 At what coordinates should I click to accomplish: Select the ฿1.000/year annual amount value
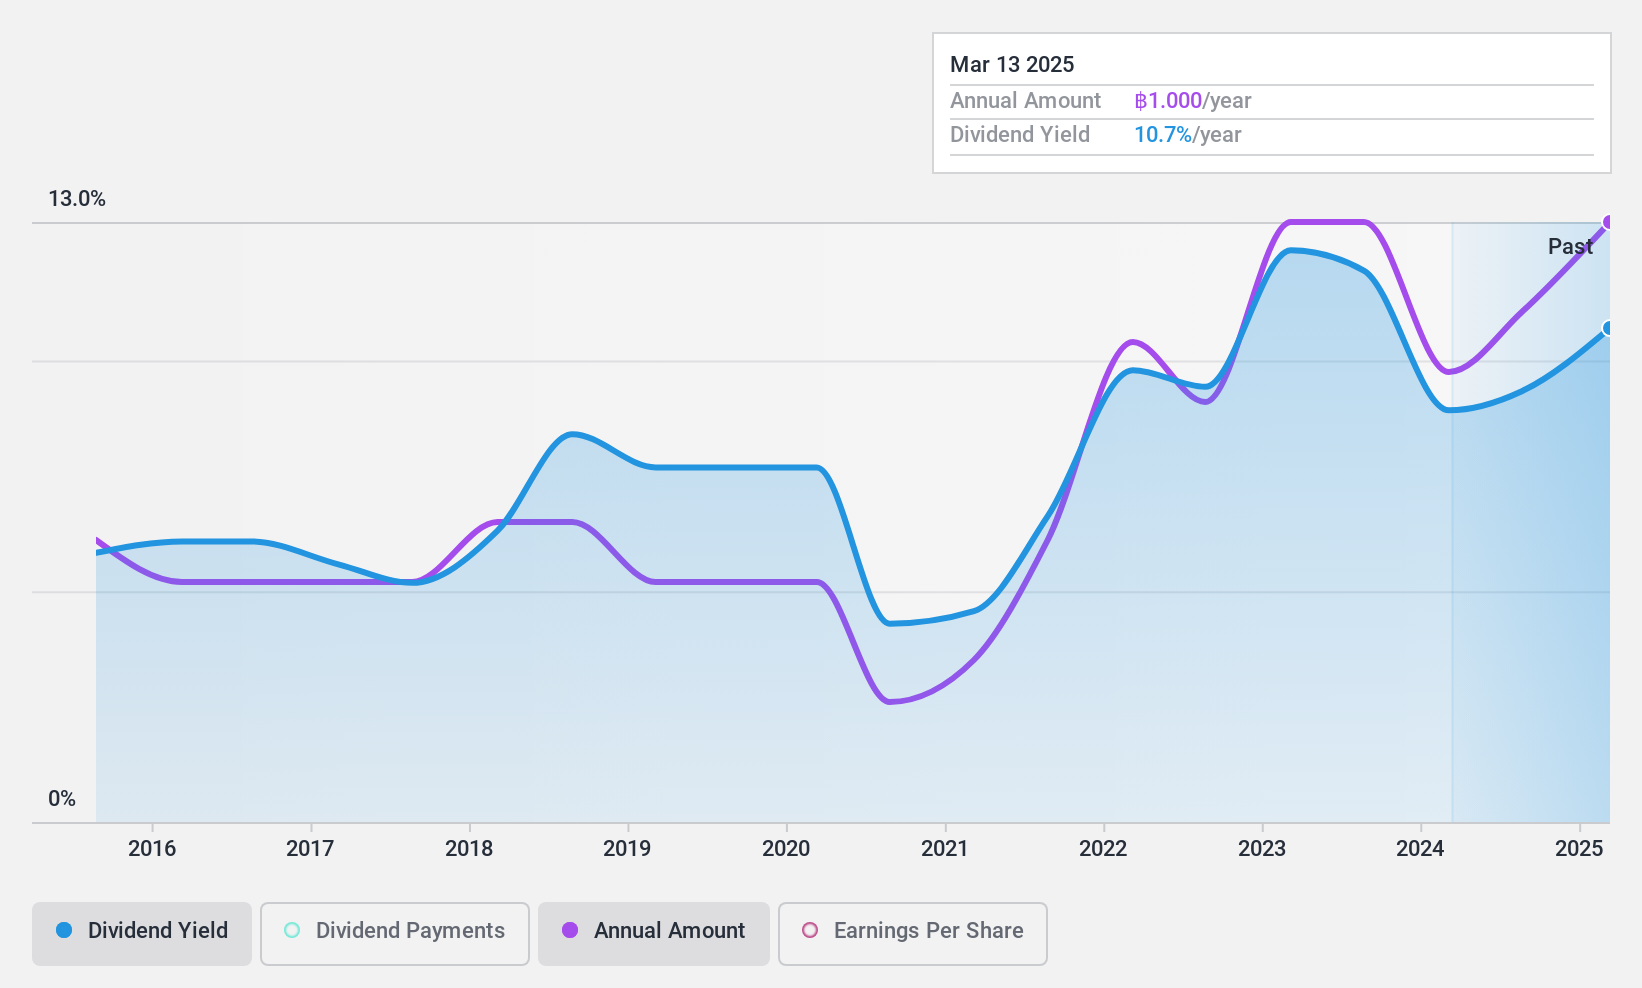pyautogui.click(x=1193, y=101)
